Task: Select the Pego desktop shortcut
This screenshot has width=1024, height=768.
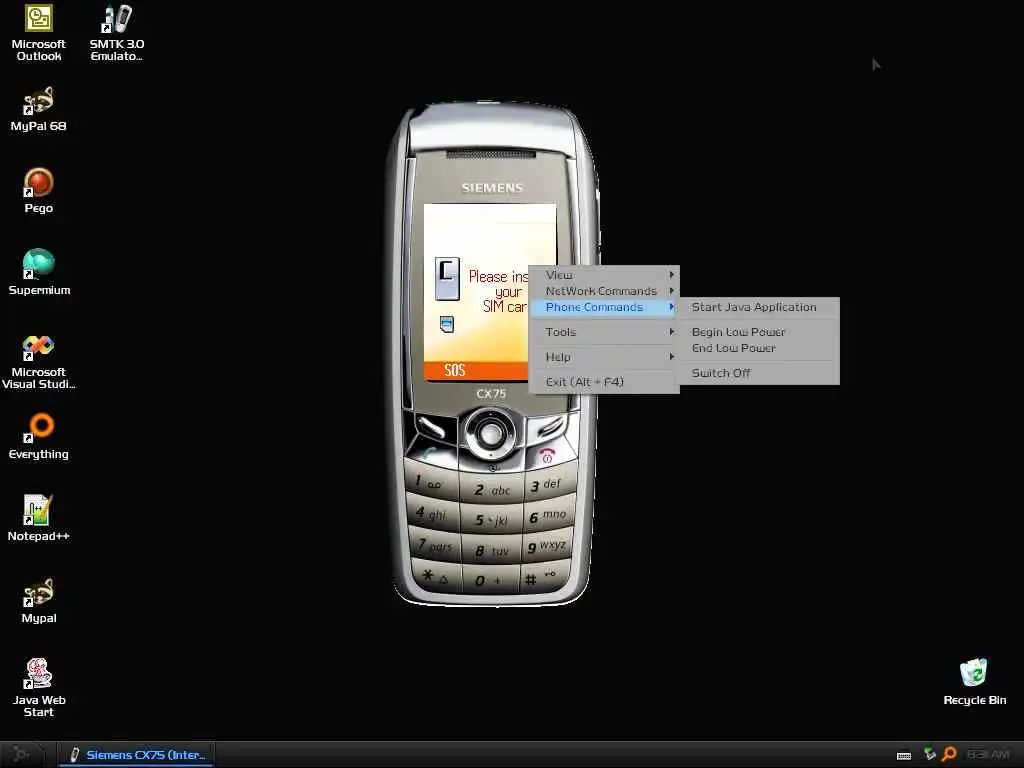Action: [39, 191]
